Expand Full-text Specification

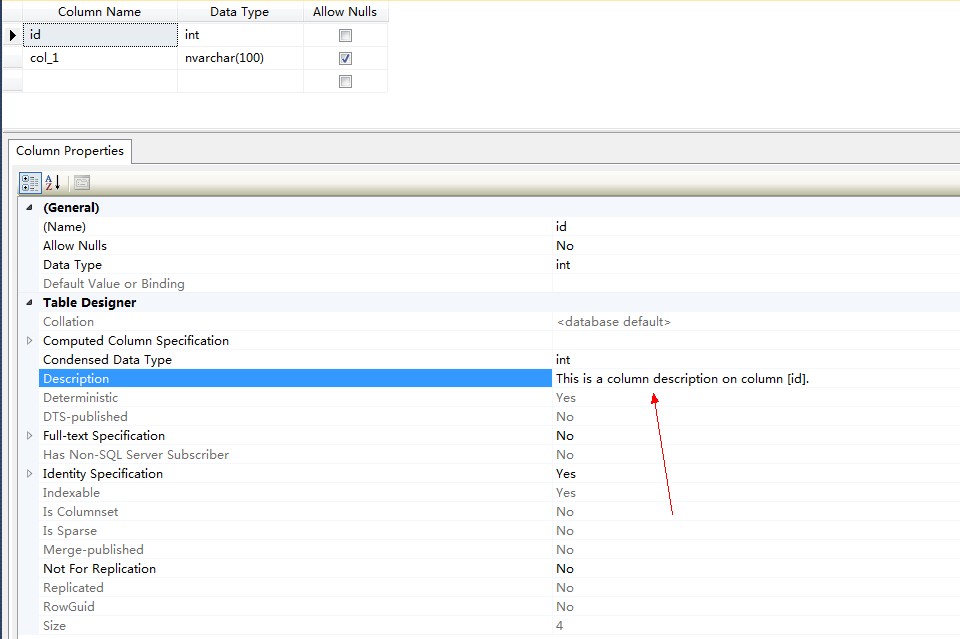(29, 435)
